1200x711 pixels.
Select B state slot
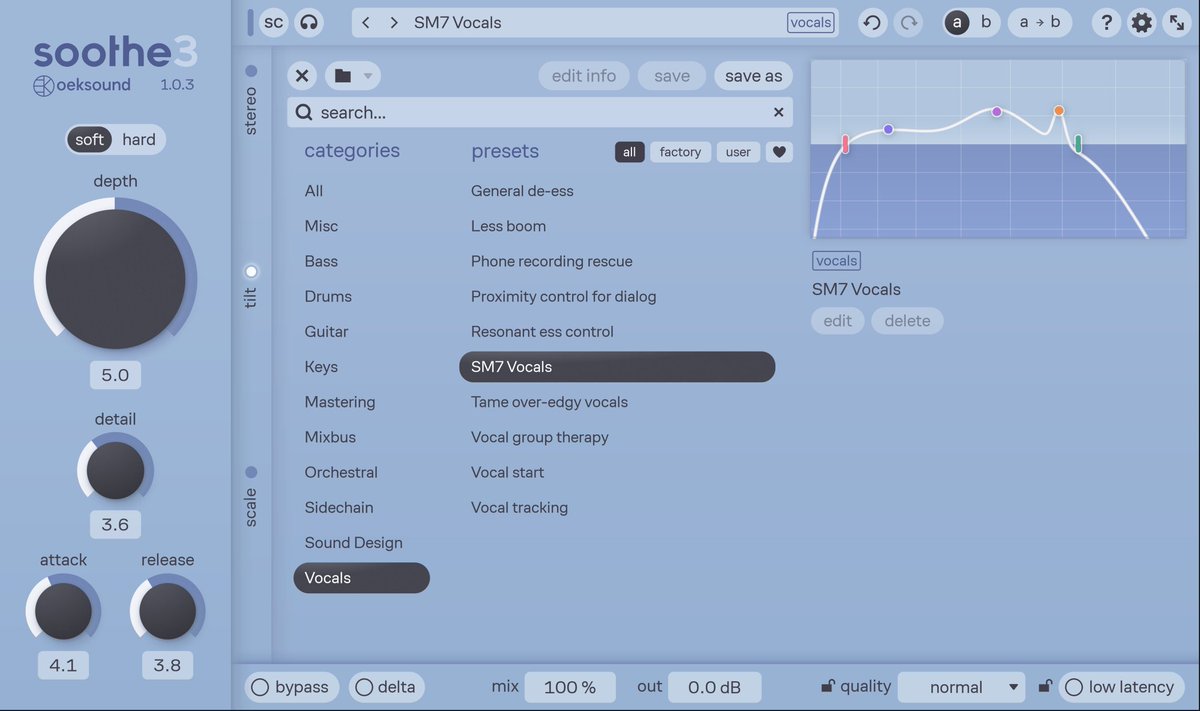click(x=986, y=22)
